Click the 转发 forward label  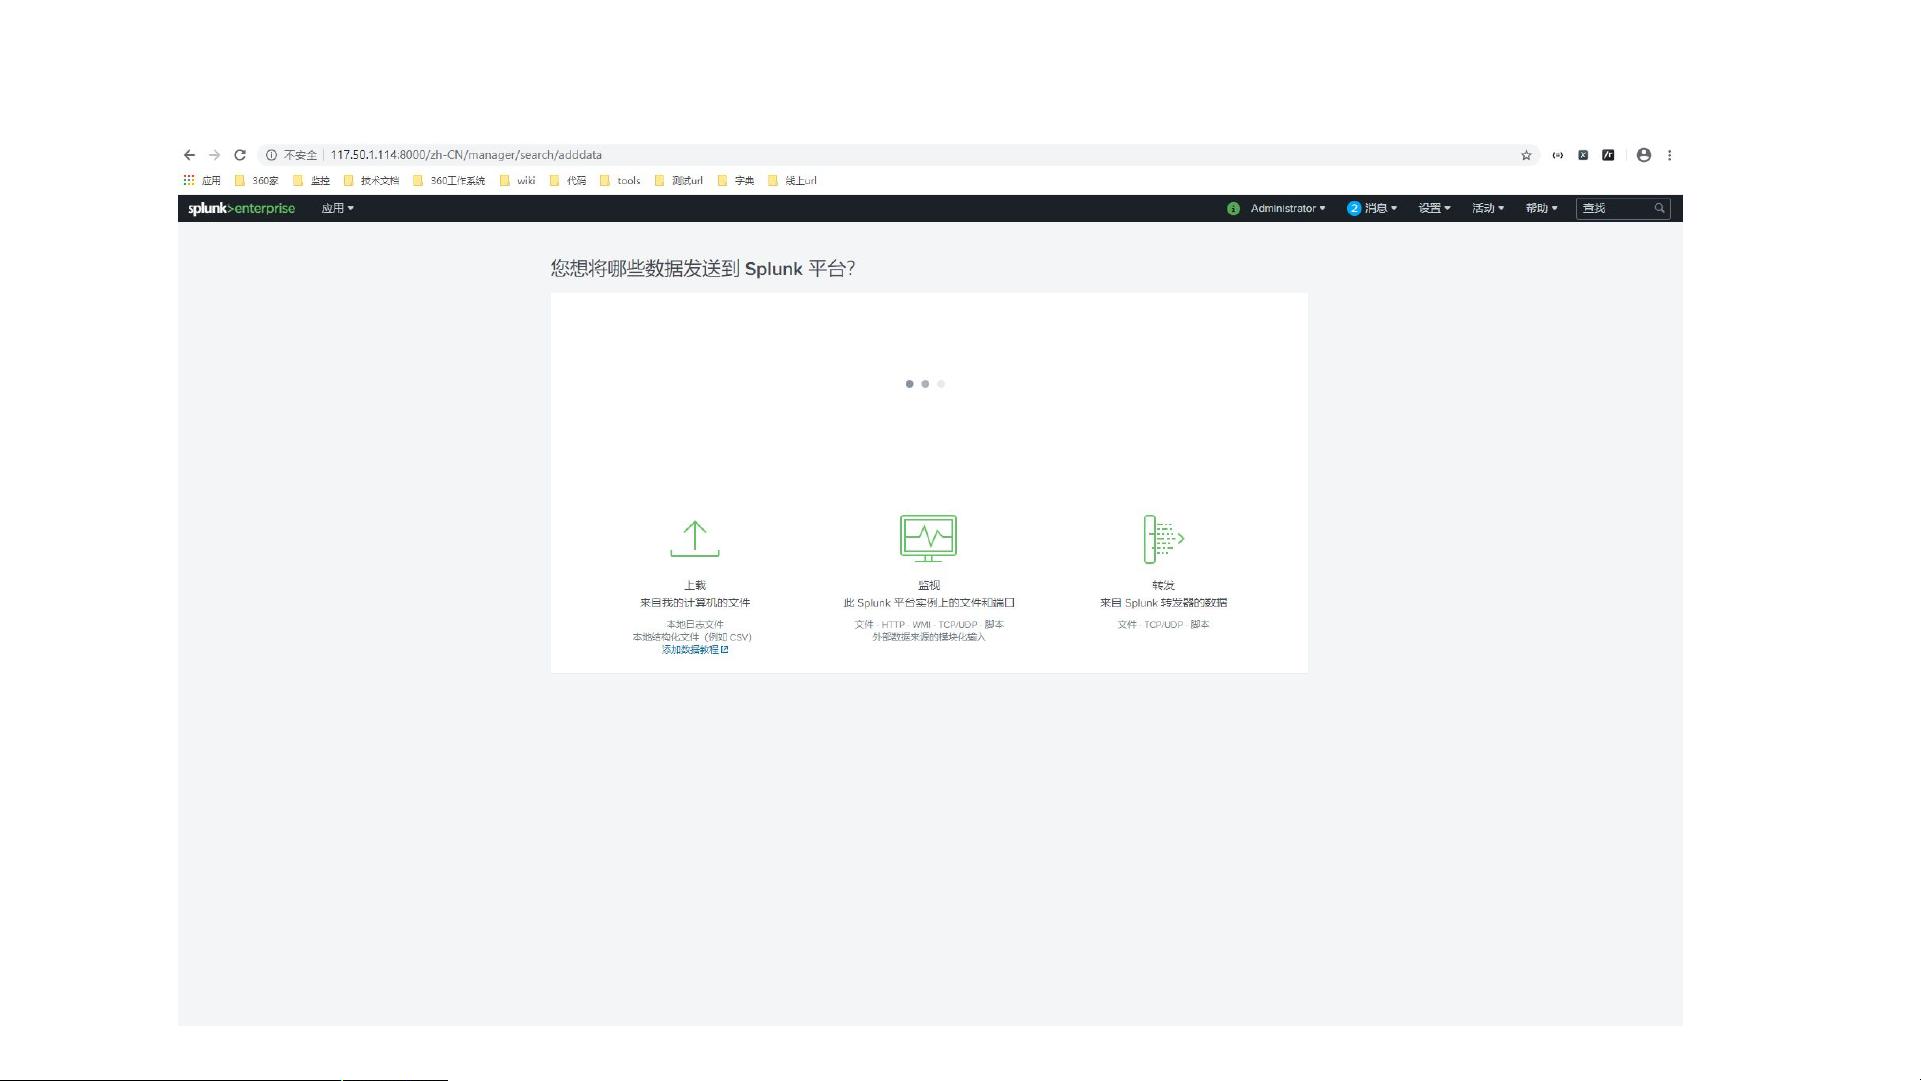(1163, 585)
